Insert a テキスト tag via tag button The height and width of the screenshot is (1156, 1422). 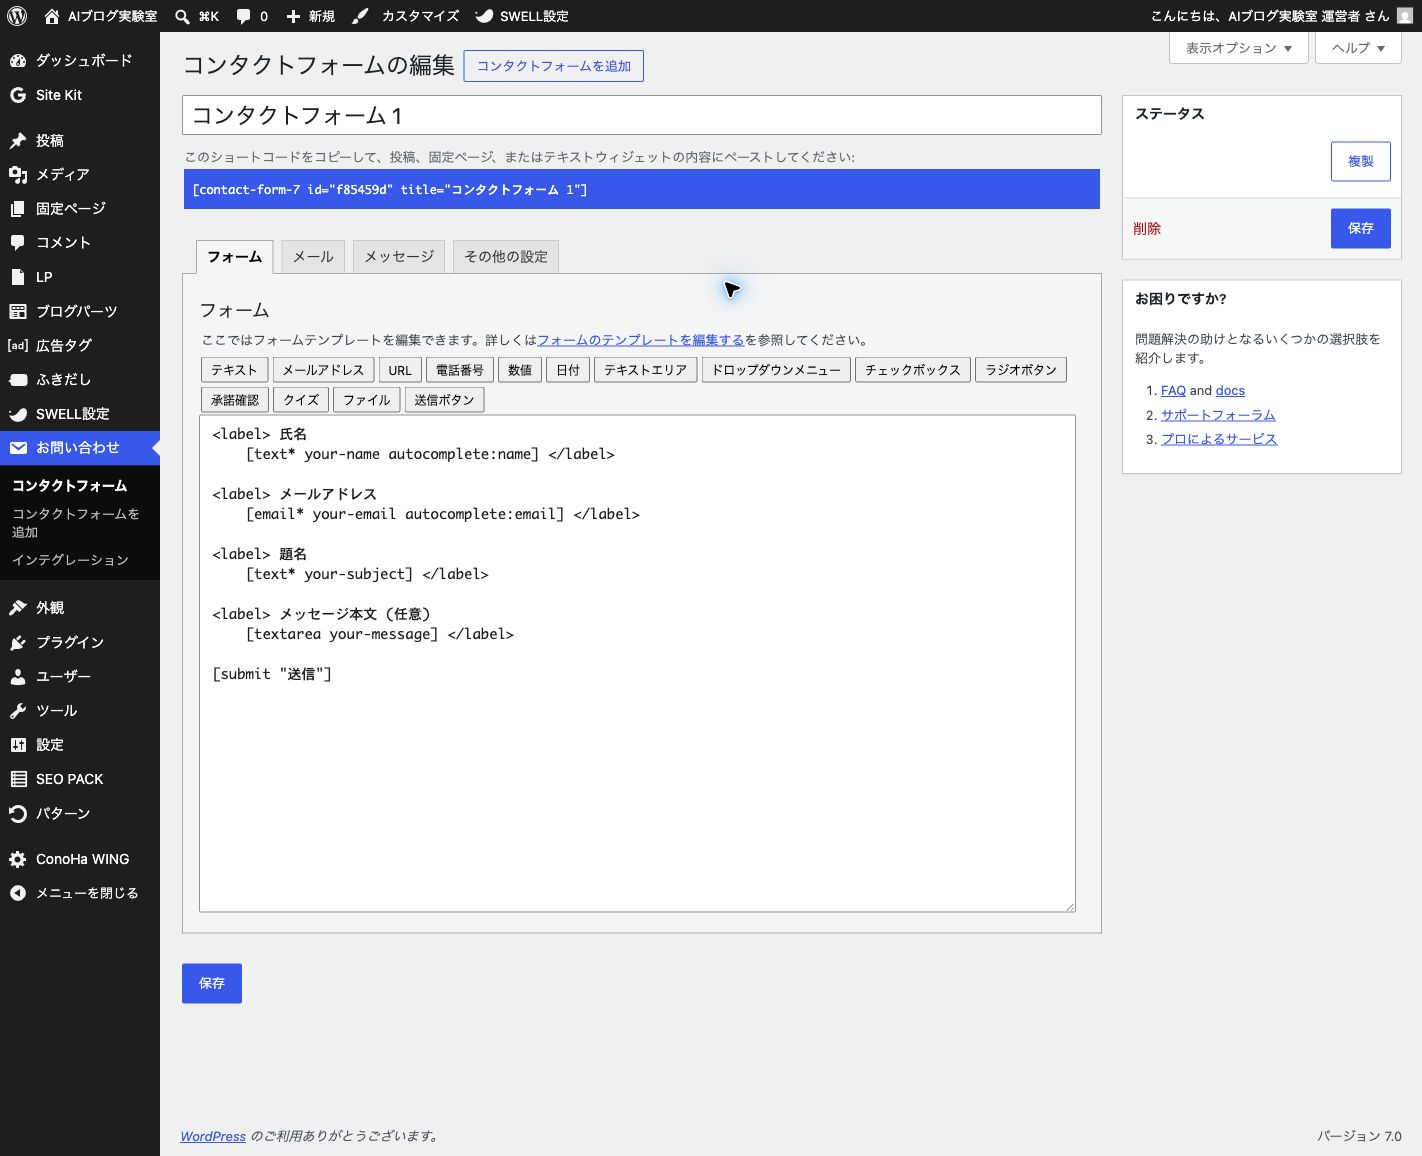pos(235,370)
